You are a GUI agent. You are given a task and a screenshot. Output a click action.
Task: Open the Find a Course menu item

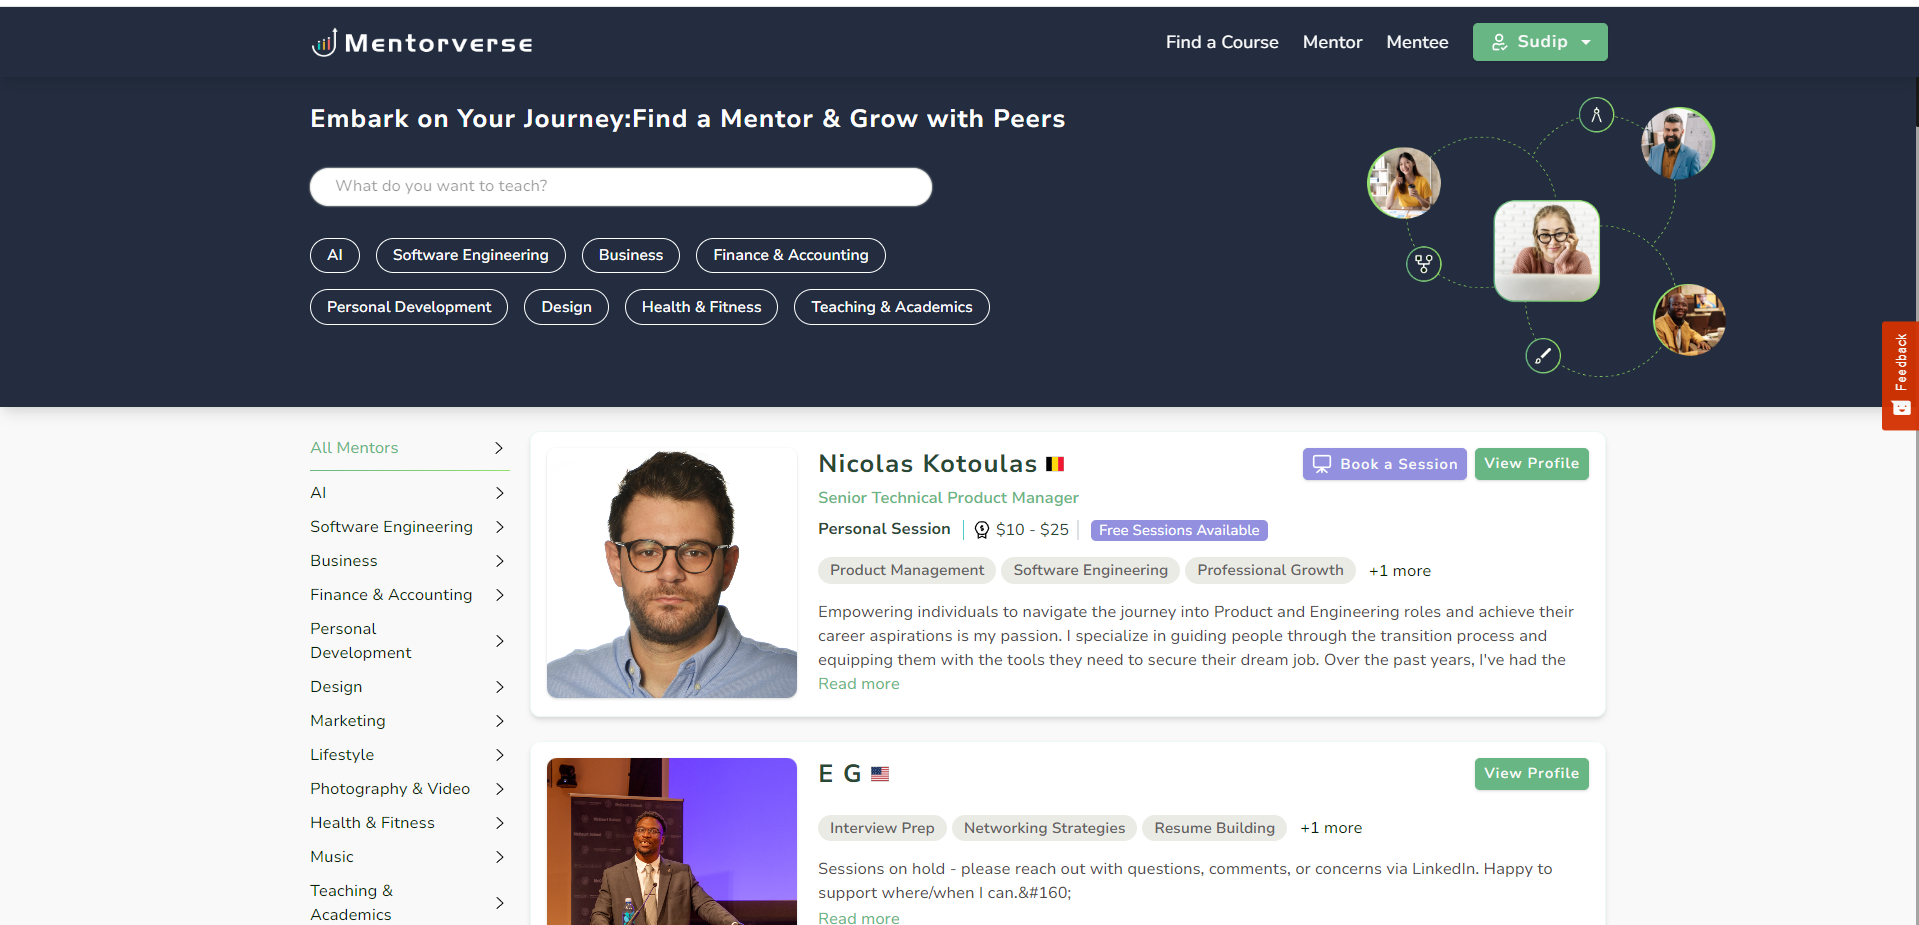tap(1221, 41)
